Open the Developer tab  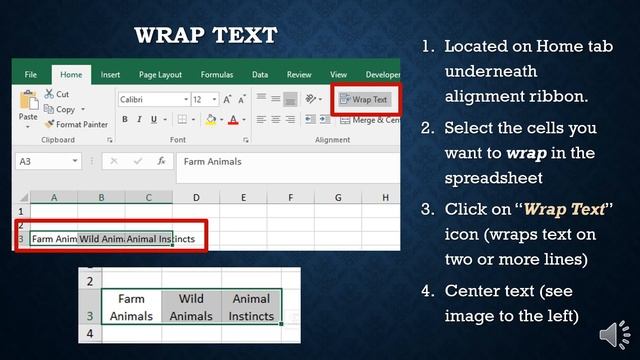(382, 75)
